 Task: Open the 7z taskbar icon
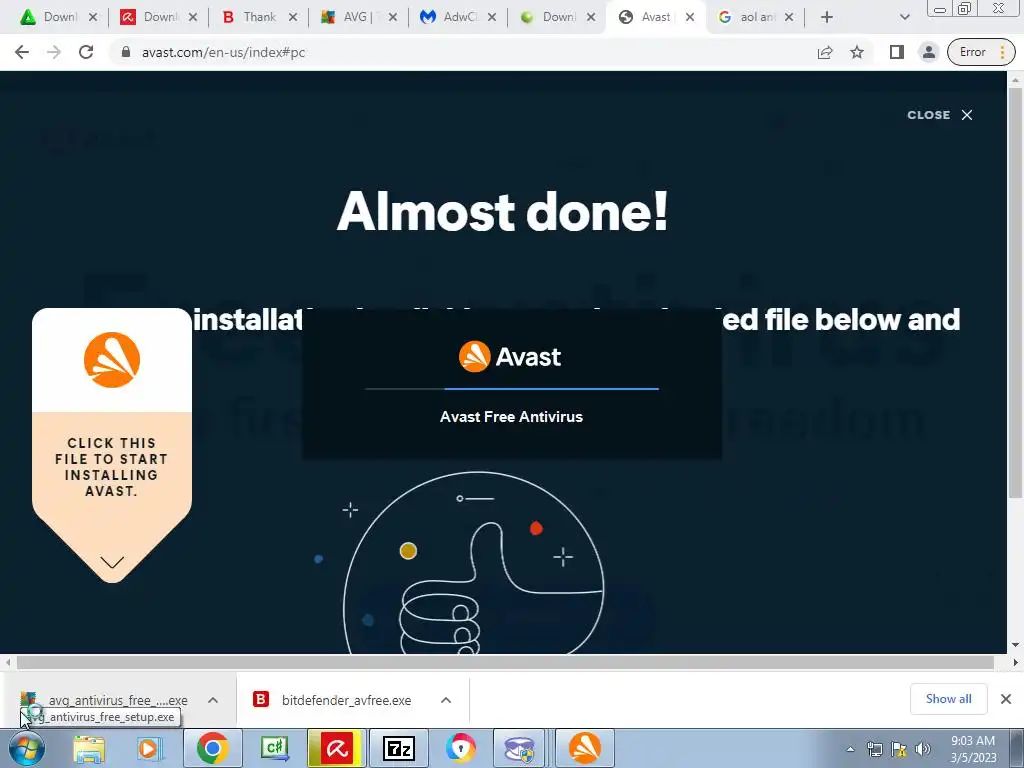pyautogui.click(x=398, y=748)
